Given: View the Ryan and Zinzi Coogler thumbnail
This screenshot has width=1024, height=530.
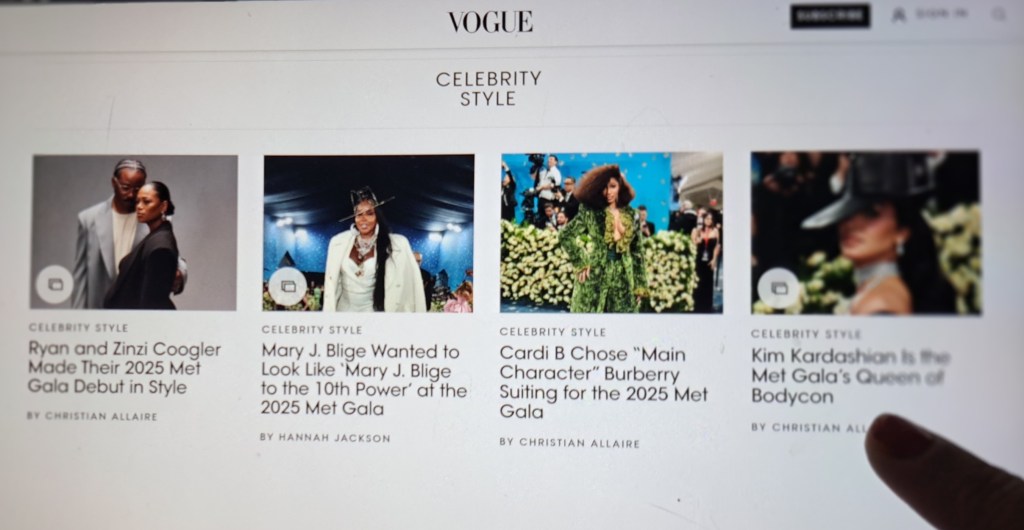Looking at the screenshot, I should tap(134, 232).
